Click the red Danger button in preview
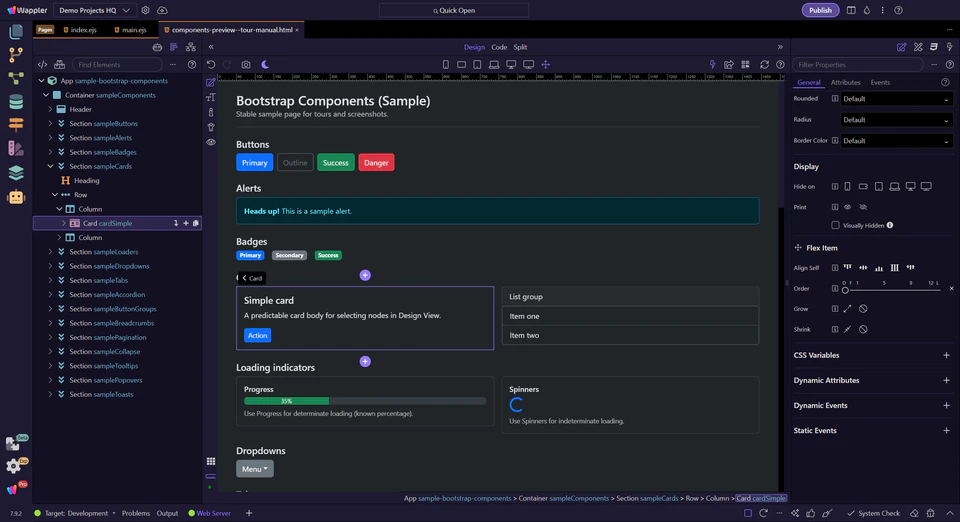This screenshot has height=522, width=960. click(376, 163)
